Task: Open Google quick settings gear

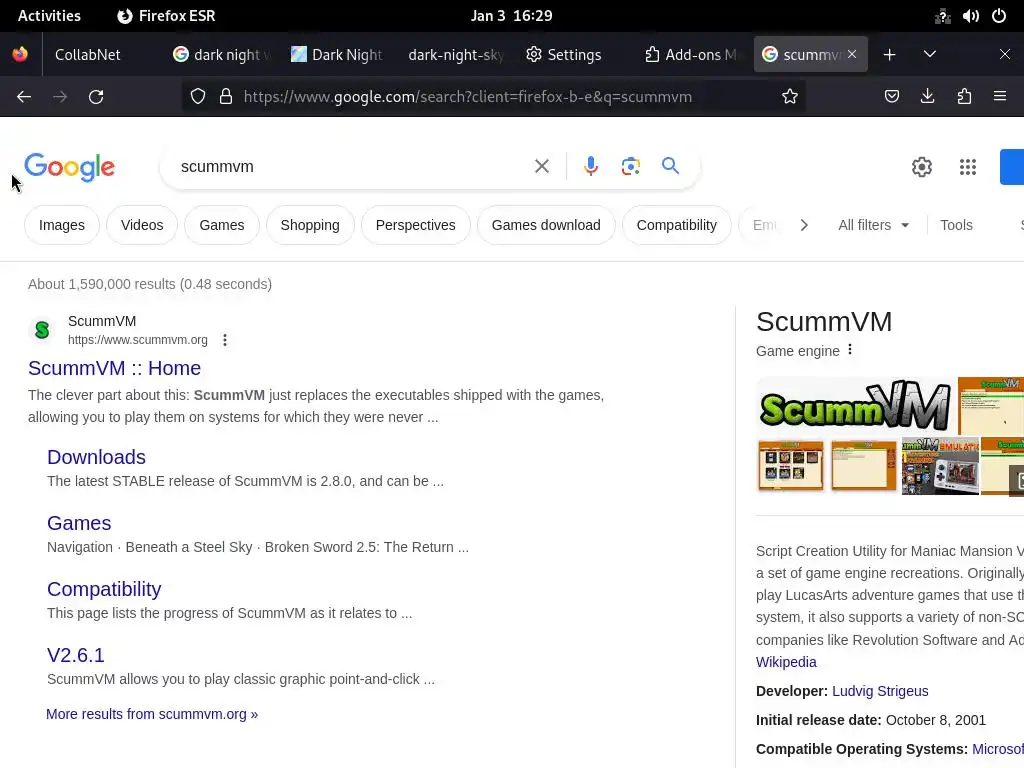Action: 921,167
